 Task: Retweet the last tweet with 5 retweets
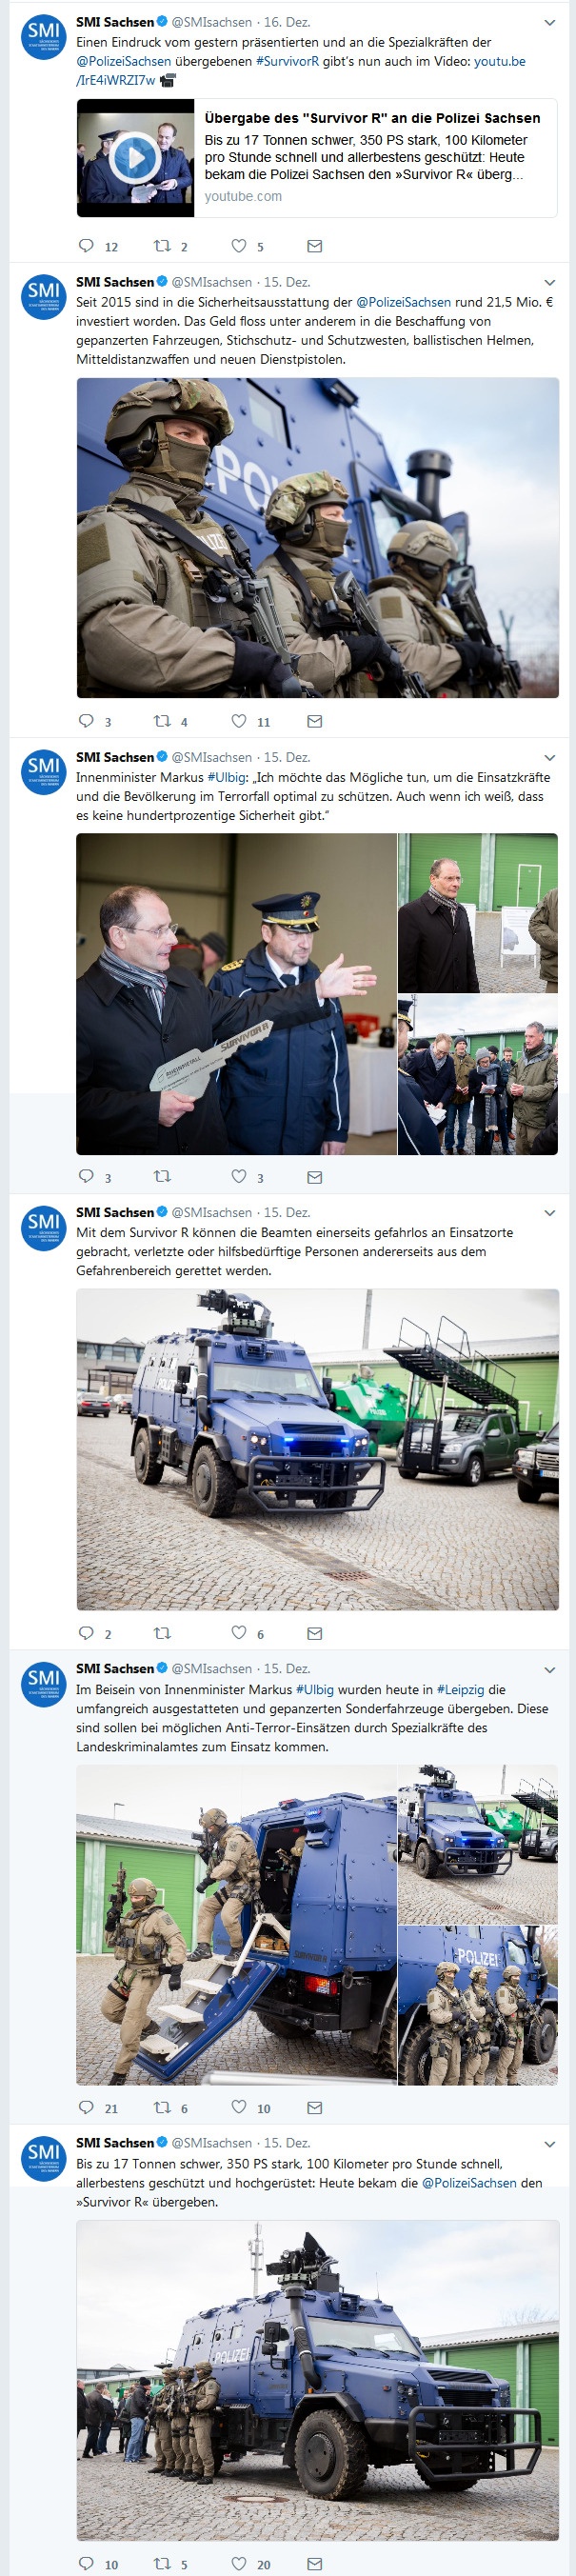tap(162, 2563)
